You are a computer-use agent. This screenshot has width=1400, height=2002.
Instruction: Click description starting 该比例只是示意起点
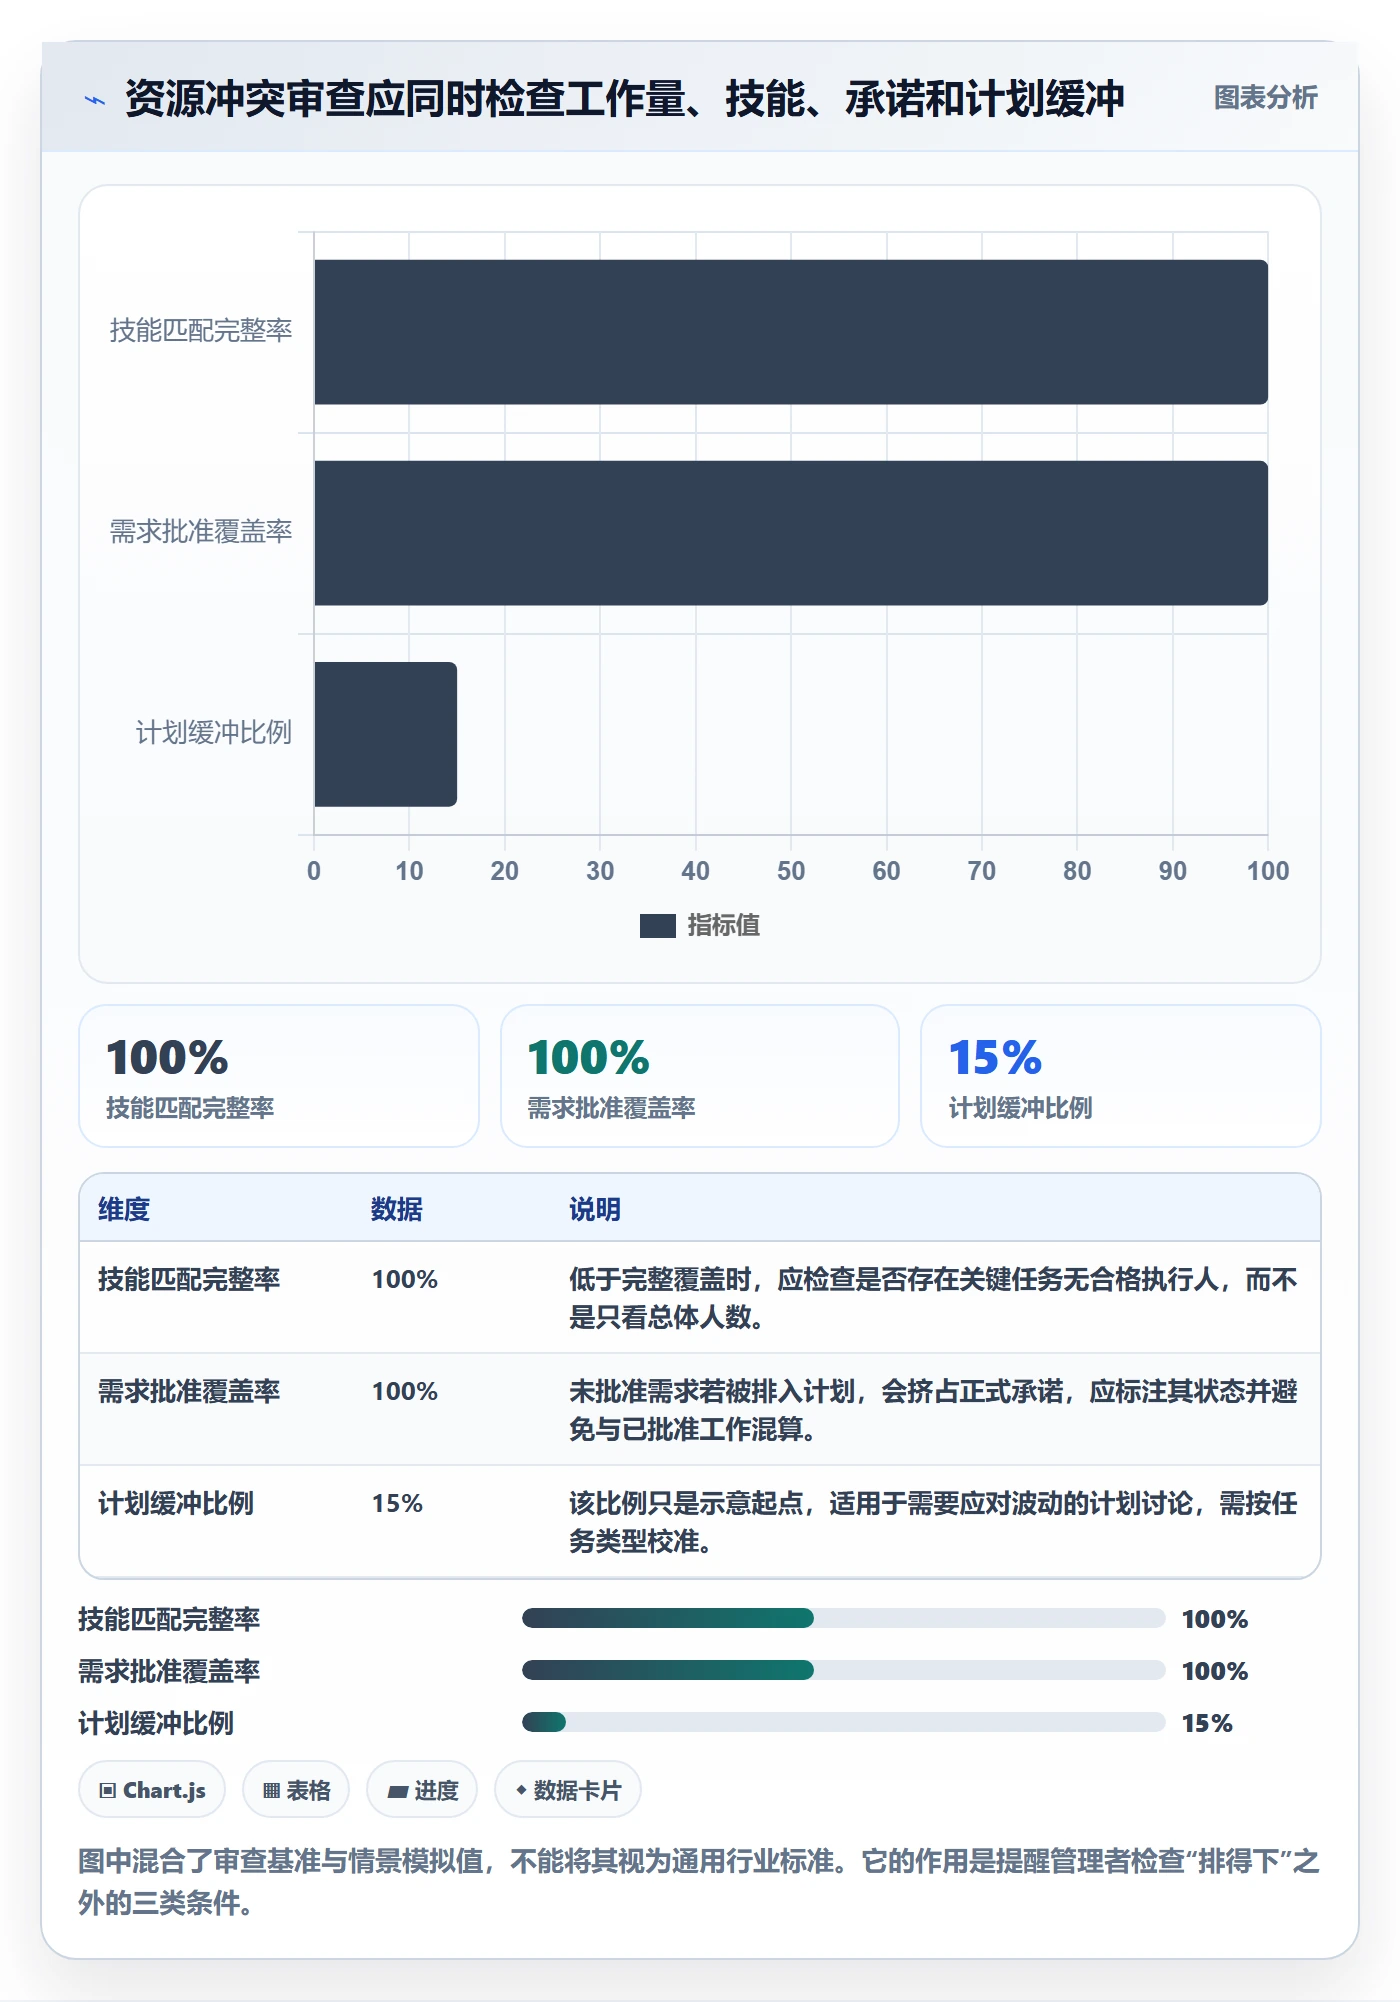933,1522
